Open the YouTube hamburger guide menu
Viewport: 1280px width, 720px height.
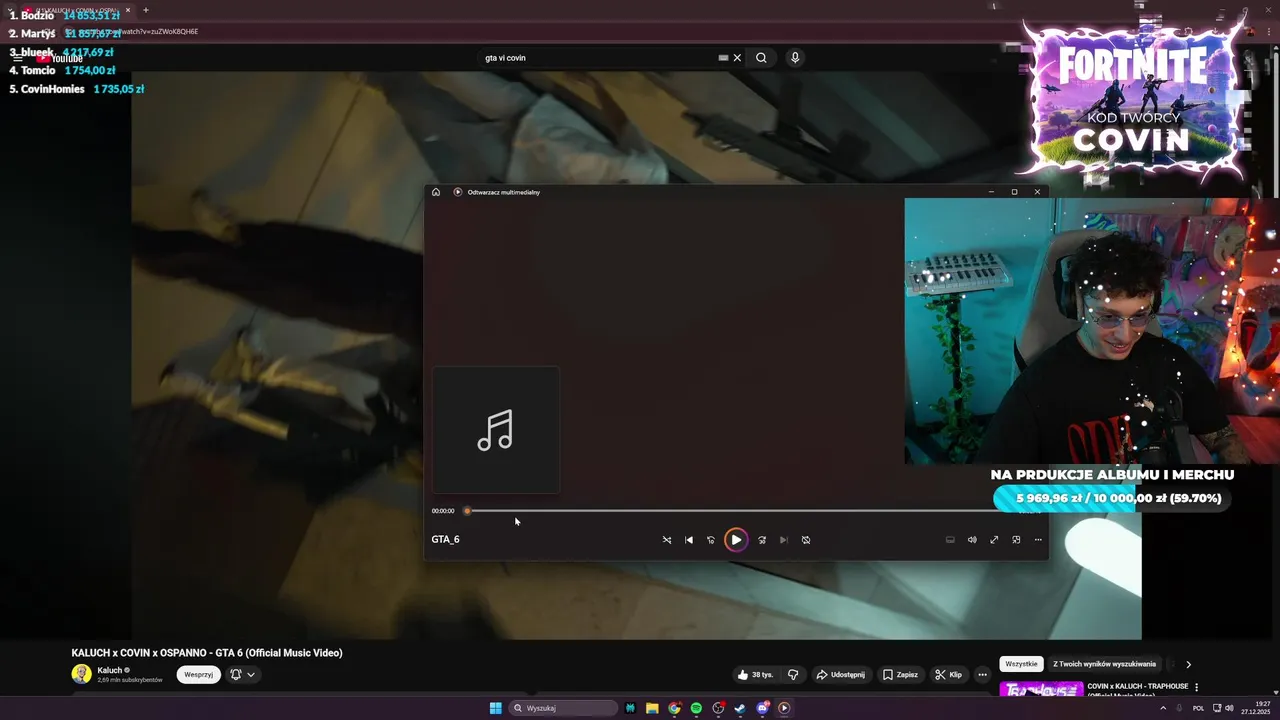(x=17, y=58)
